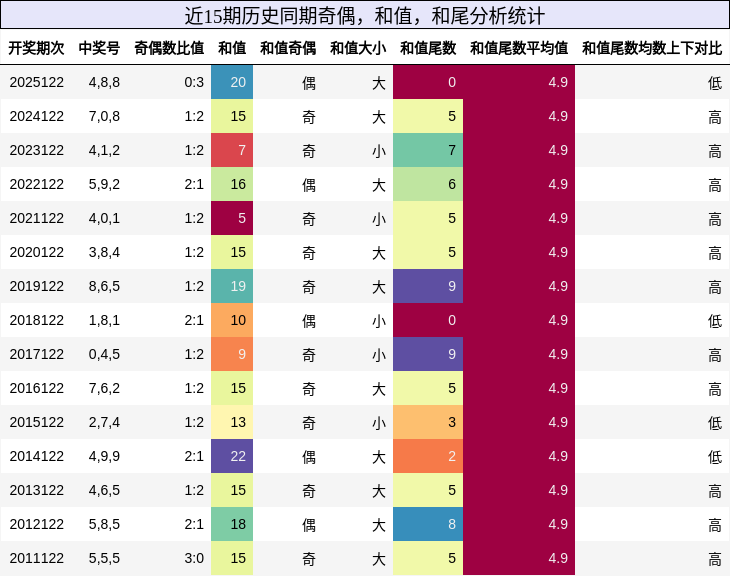Click the teal sum value 19 cell
Image resolution: width=730 pixels, height=576 pixels.
pyautogui.click(x=232, y=286)
